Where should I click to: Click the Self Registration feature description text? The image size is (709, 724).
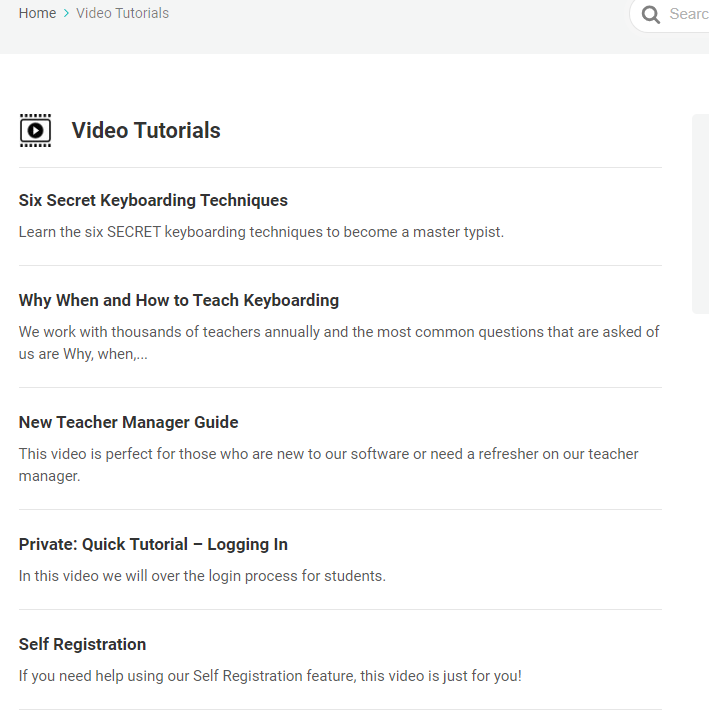point(270,676)
